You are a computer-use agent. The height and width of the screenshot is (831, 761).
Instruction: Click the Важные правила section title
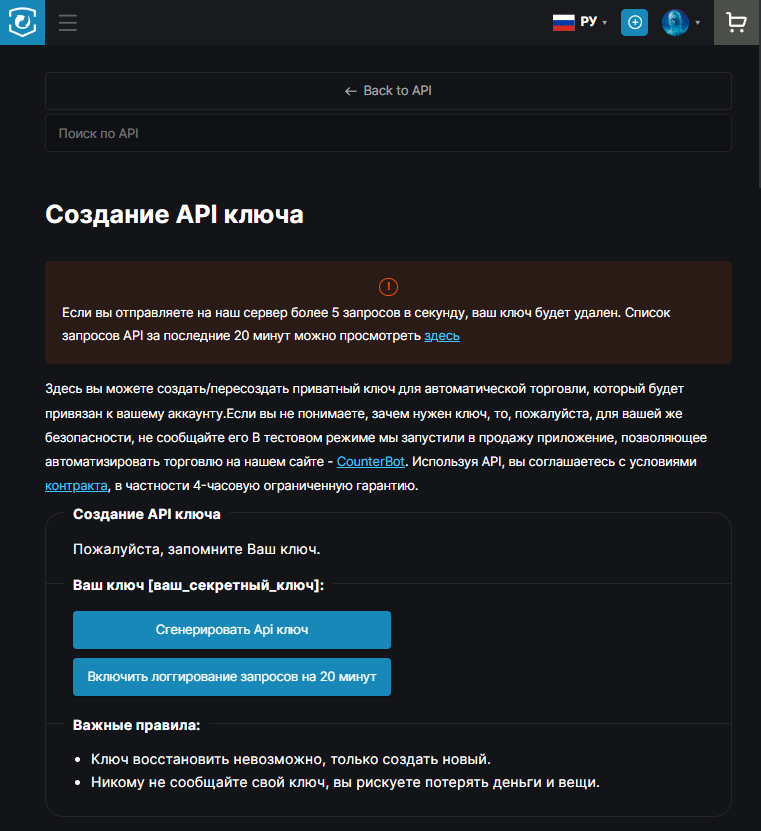coord(137,724)
